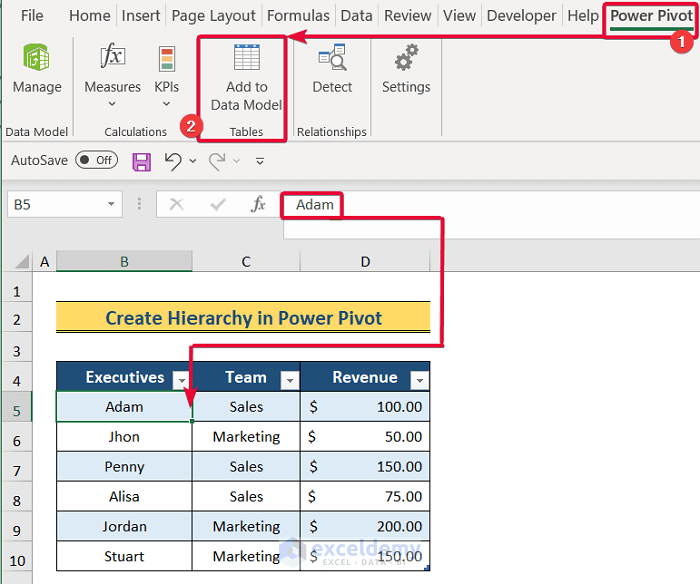Open the Team column filter

coord(290,380)
